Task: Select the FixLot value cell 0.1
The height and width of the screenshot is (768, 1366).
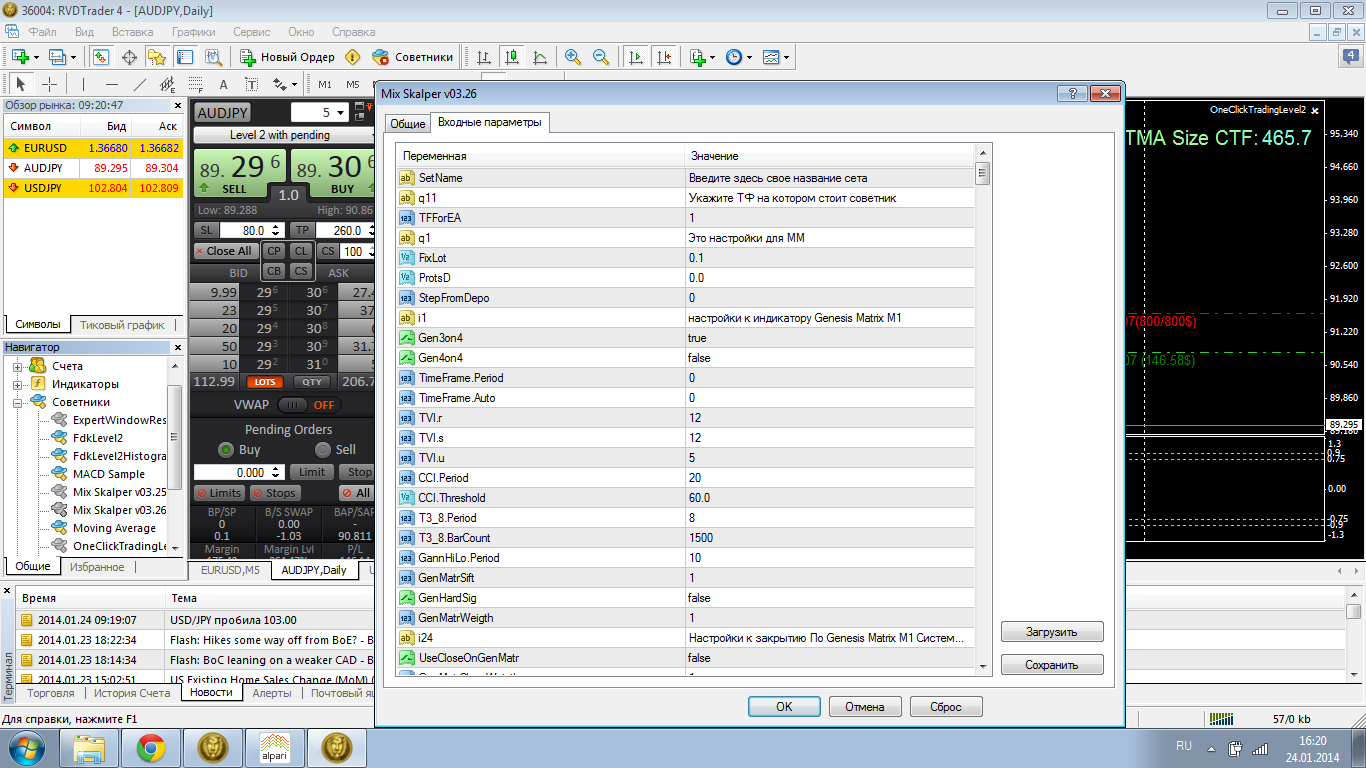Action: click(829, 258)
